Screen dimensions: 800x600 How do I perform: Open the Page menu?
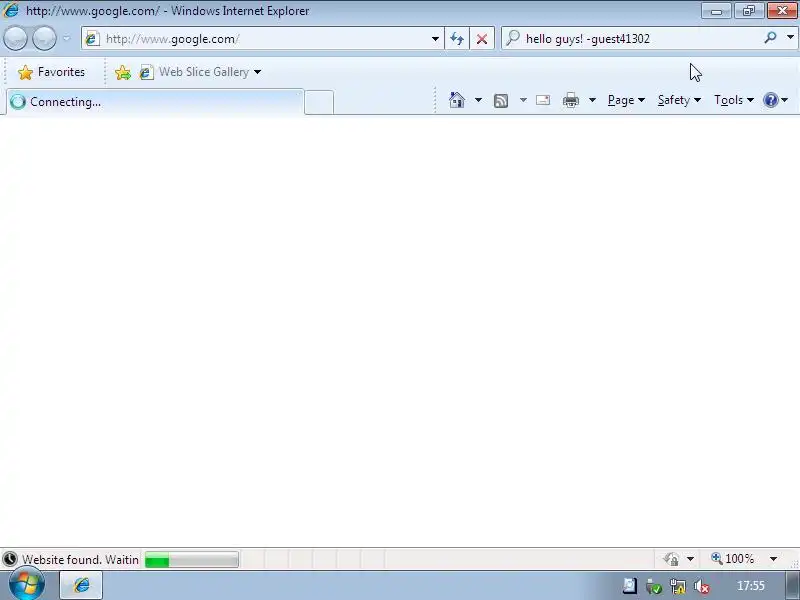626,100
